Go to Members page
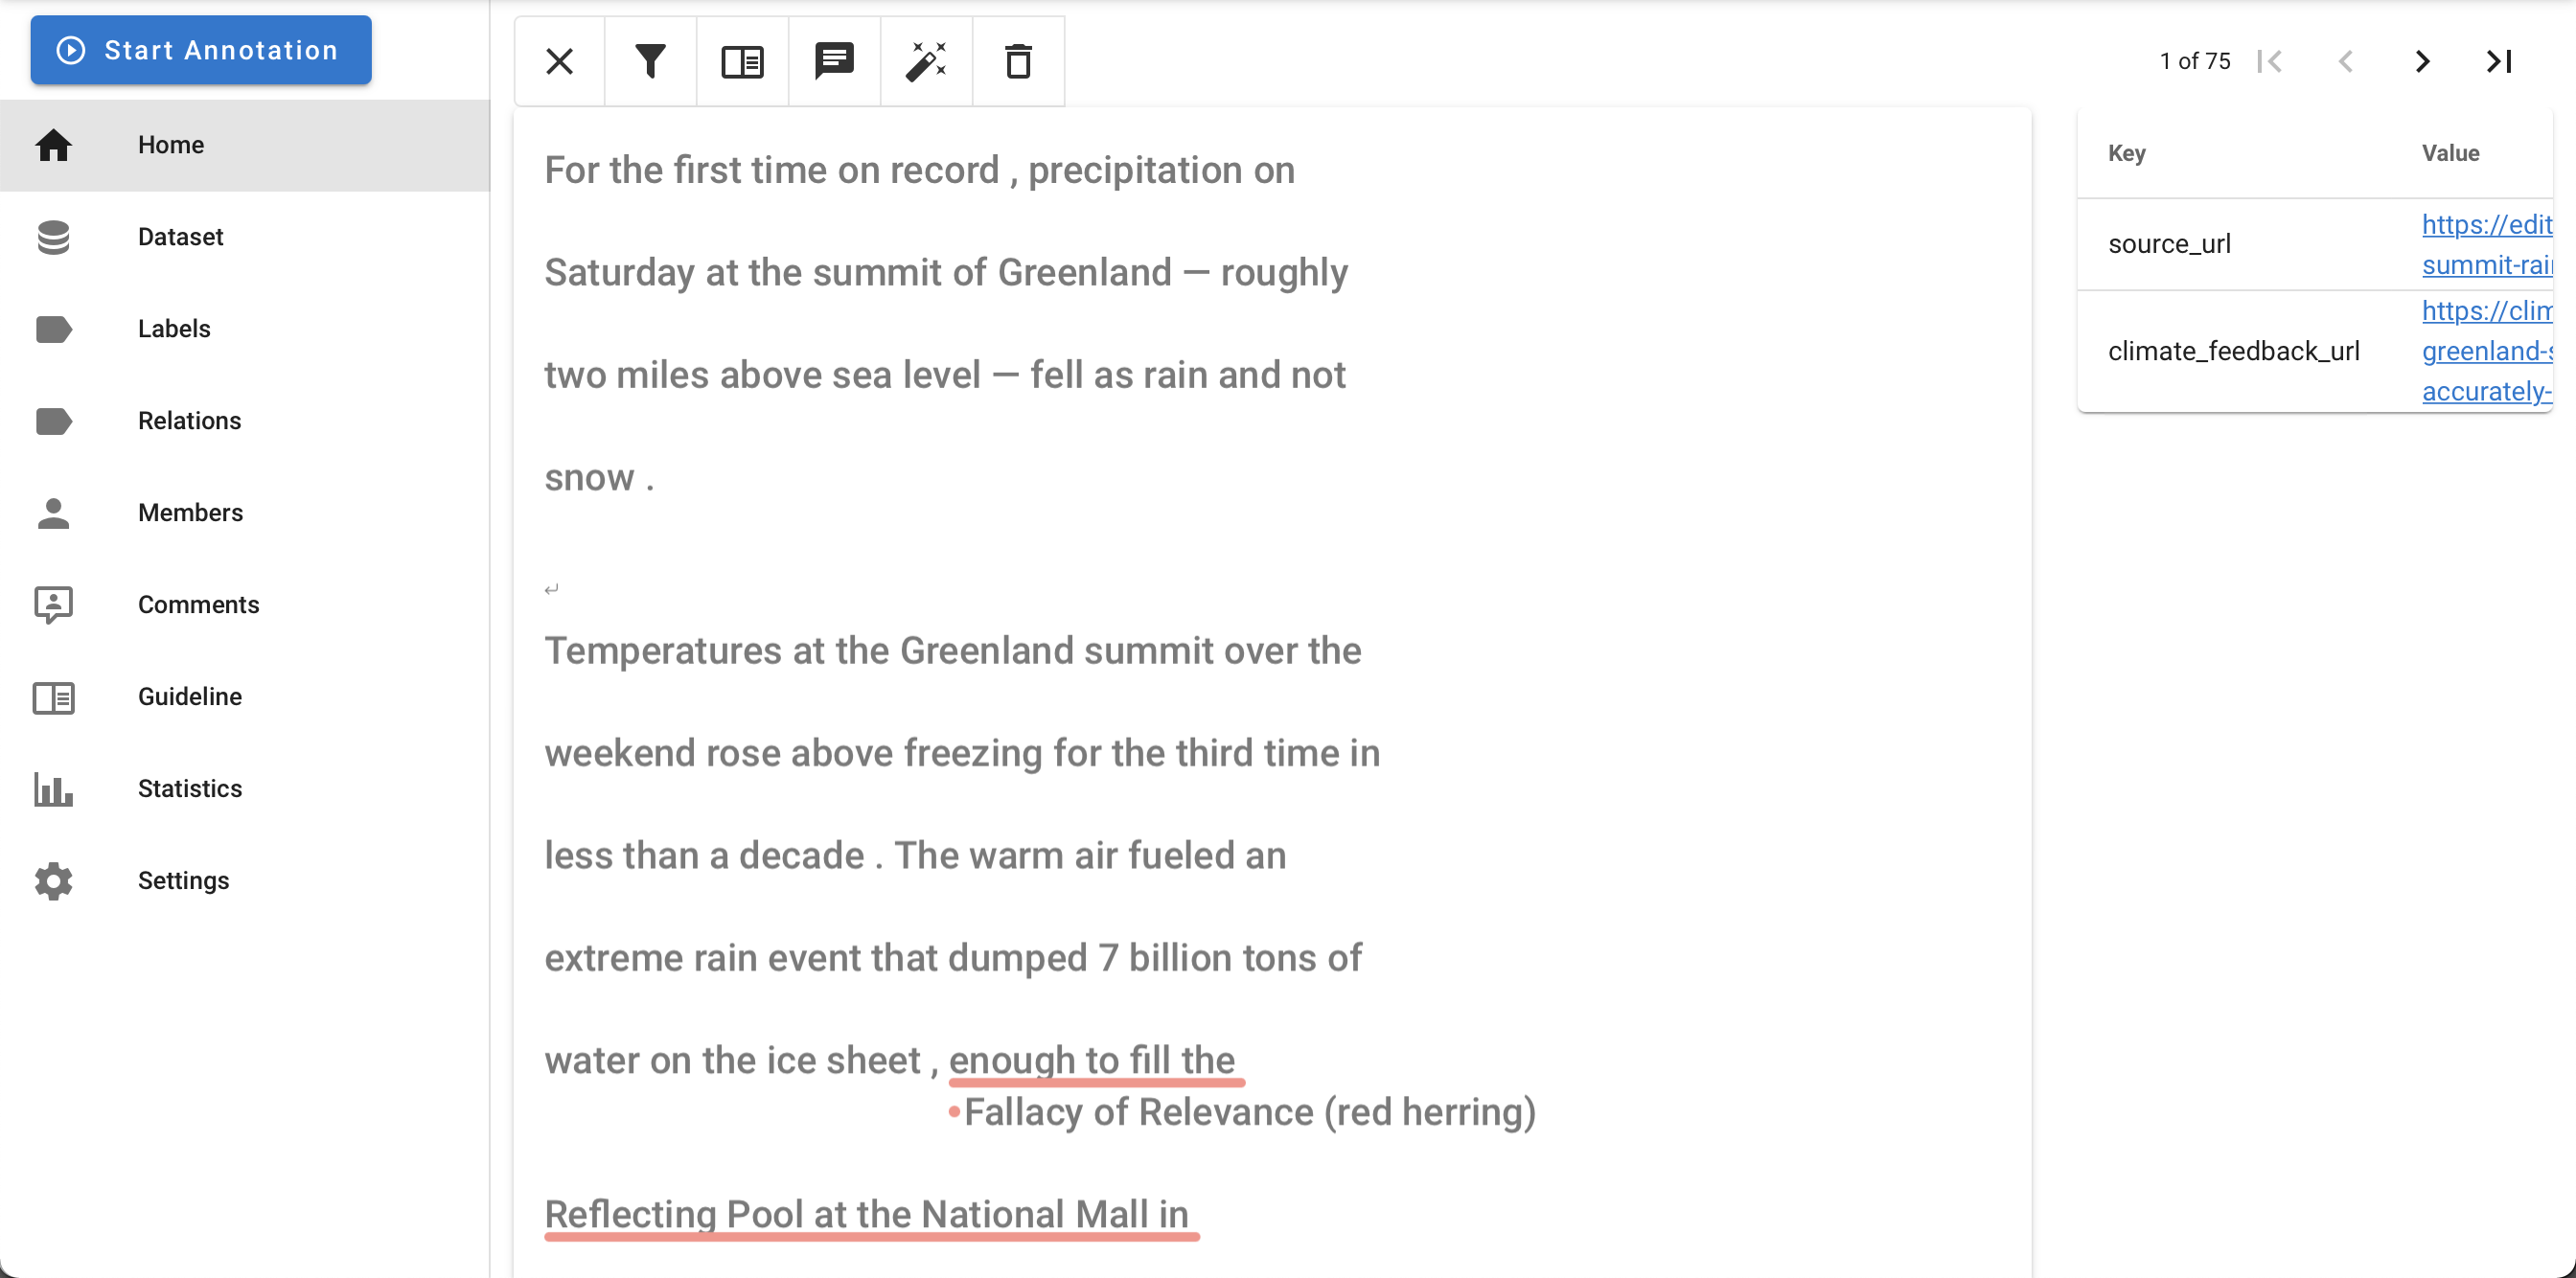Image resolution: width=2576 pixels, height=1278 pixels. tap(190, 513)
